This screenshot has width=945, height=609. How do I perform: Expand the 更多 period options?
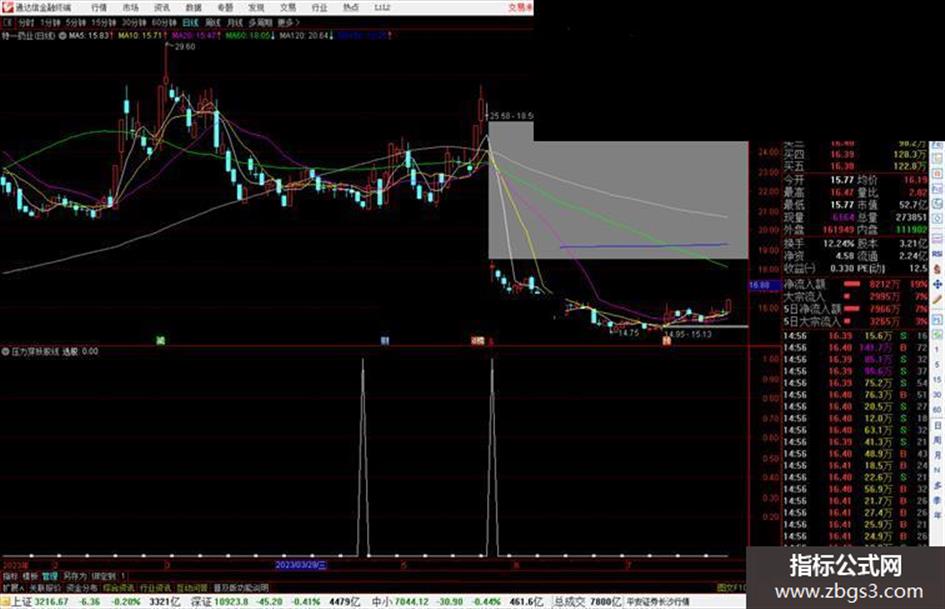[288, 22]
